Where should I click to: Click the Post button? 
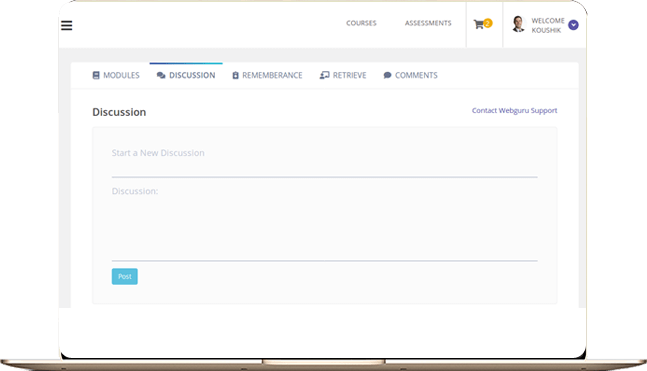[x=125, y=276]
